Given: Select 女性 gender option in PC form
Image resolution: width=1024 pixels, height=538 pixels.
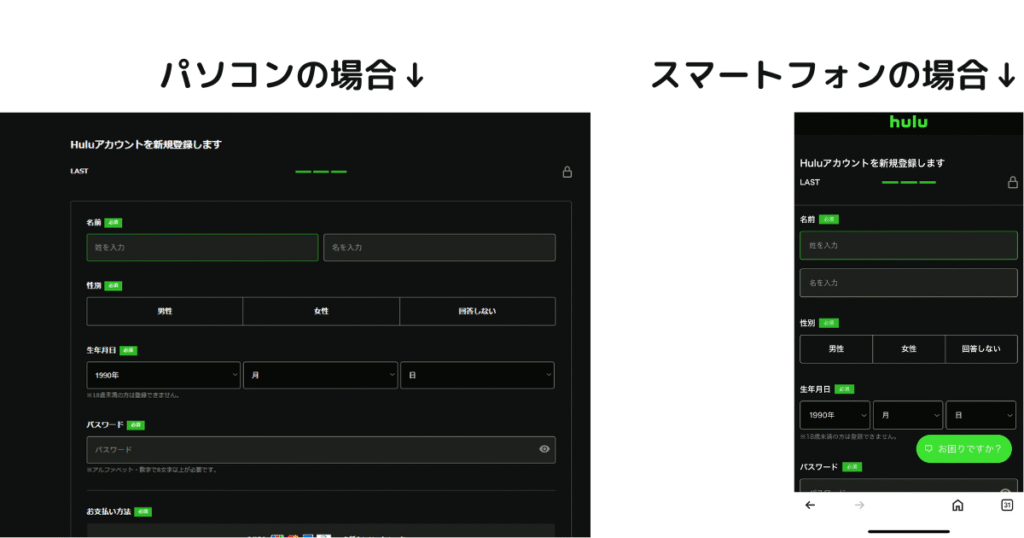Looking at the screenshot, I should (321, 311).
